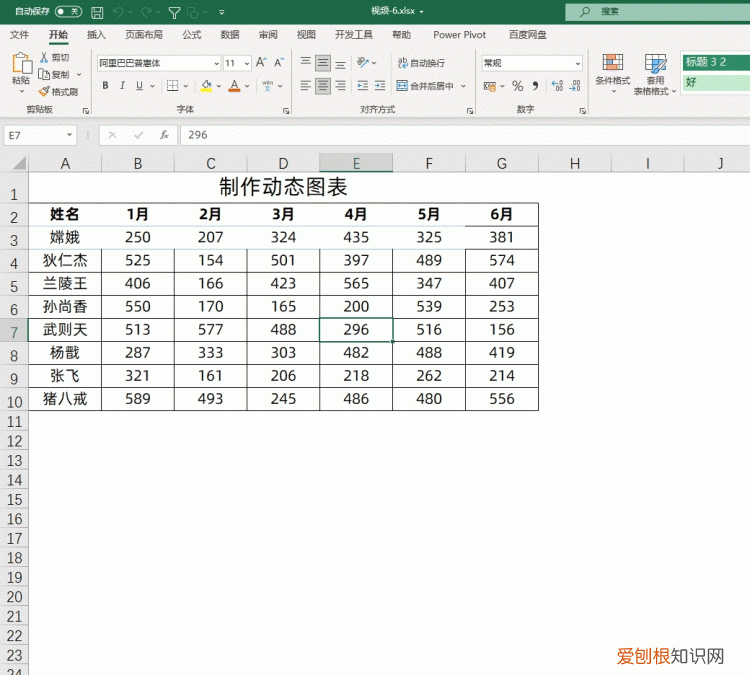The image size is (750, 675).
Task: Open Font settings dialog launcher
Action: coord(286,111)
